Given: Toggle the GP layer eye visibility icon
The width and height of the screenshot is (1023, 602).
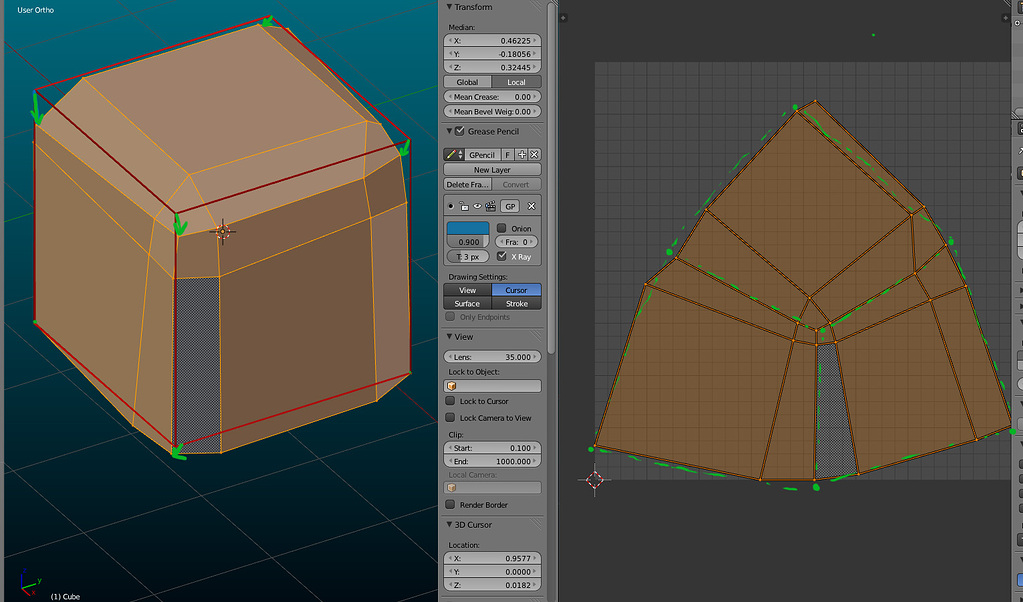Looking at the screenshot, I should click(x=477, y=206).
